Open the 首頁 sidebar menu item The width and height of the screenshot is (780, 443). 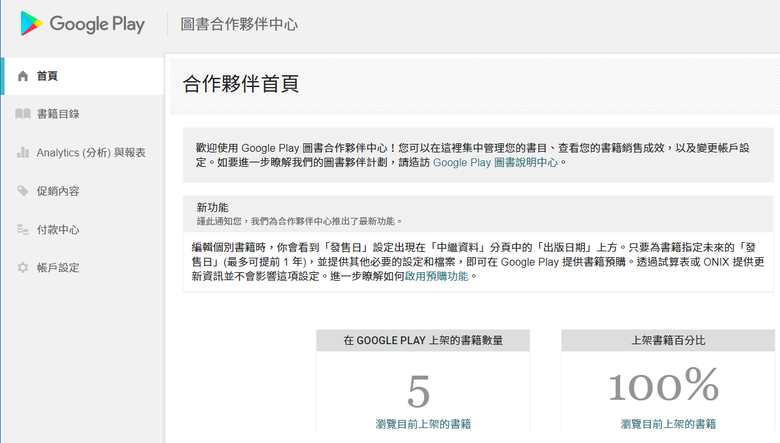pyautogui.click(x=47, y=76)
